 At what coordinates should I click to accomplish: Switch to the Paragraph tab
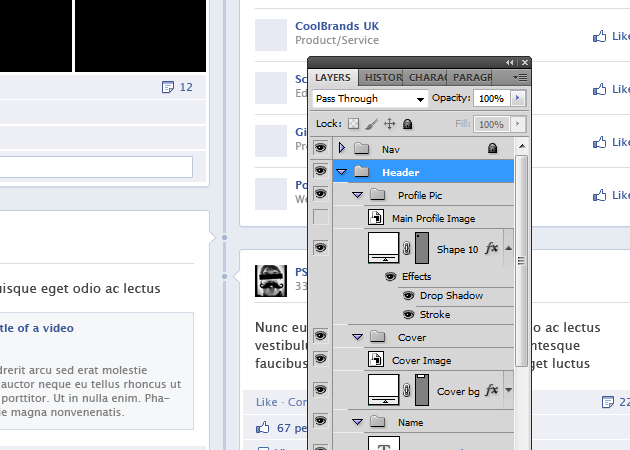point(472,77)
